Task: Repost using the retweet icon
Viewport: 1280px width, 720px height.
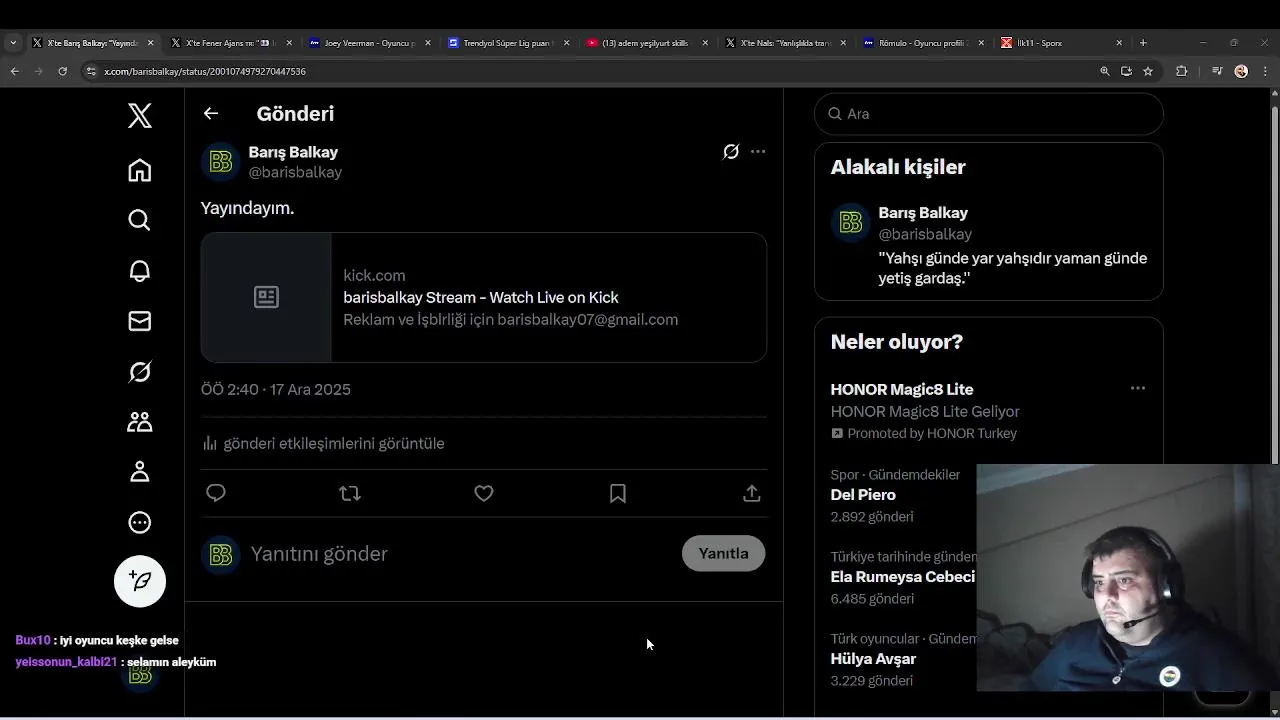Action: point(350,493)
